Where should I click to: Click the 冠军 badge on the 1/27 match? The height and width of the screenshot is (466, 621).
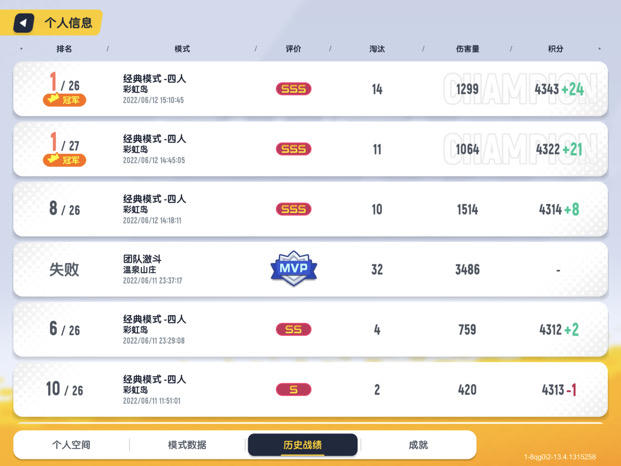64,160
